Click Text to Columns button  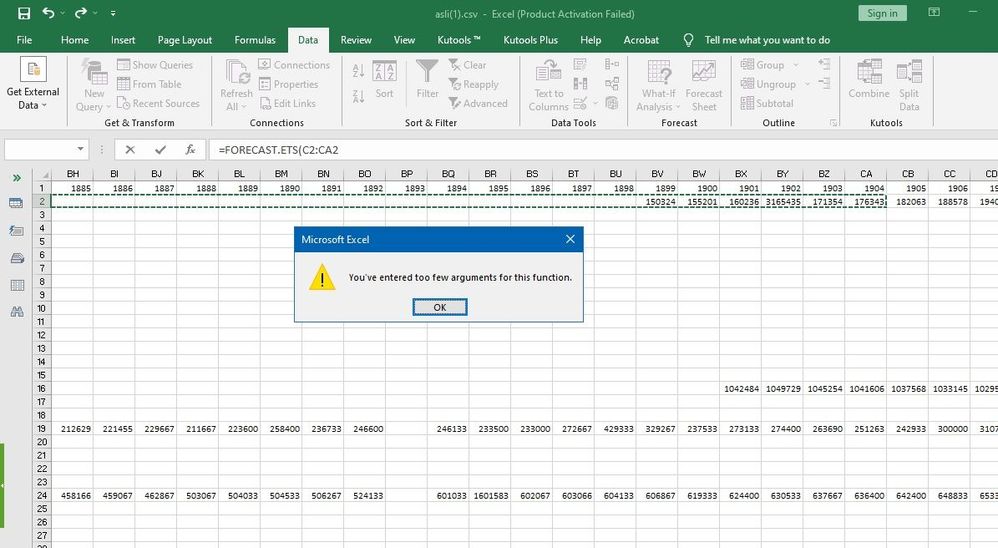pos(548,85)
